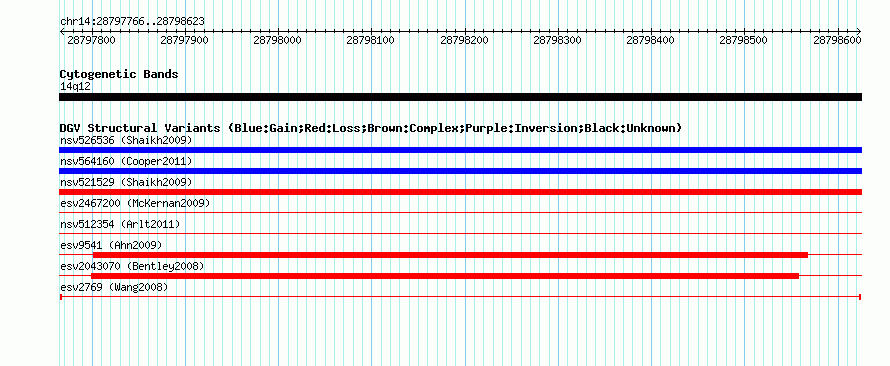890x366 pixels.
Task: Click ruler position 28798300
Action: [x=557, y=40]
